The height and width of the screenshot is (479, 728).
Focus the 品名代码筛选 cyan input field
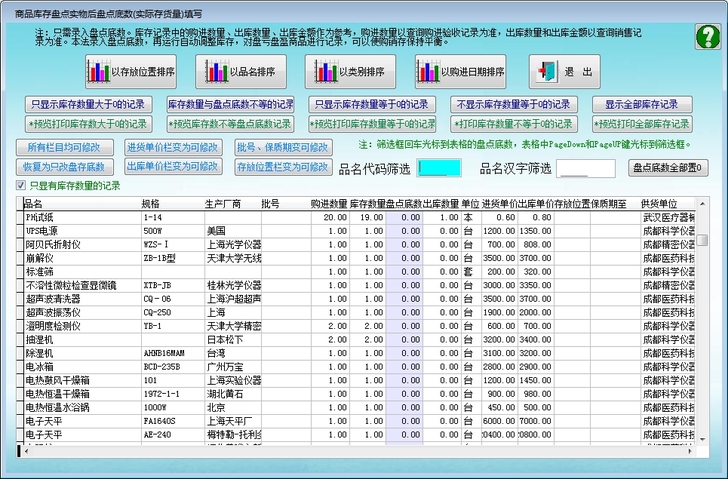439,168
